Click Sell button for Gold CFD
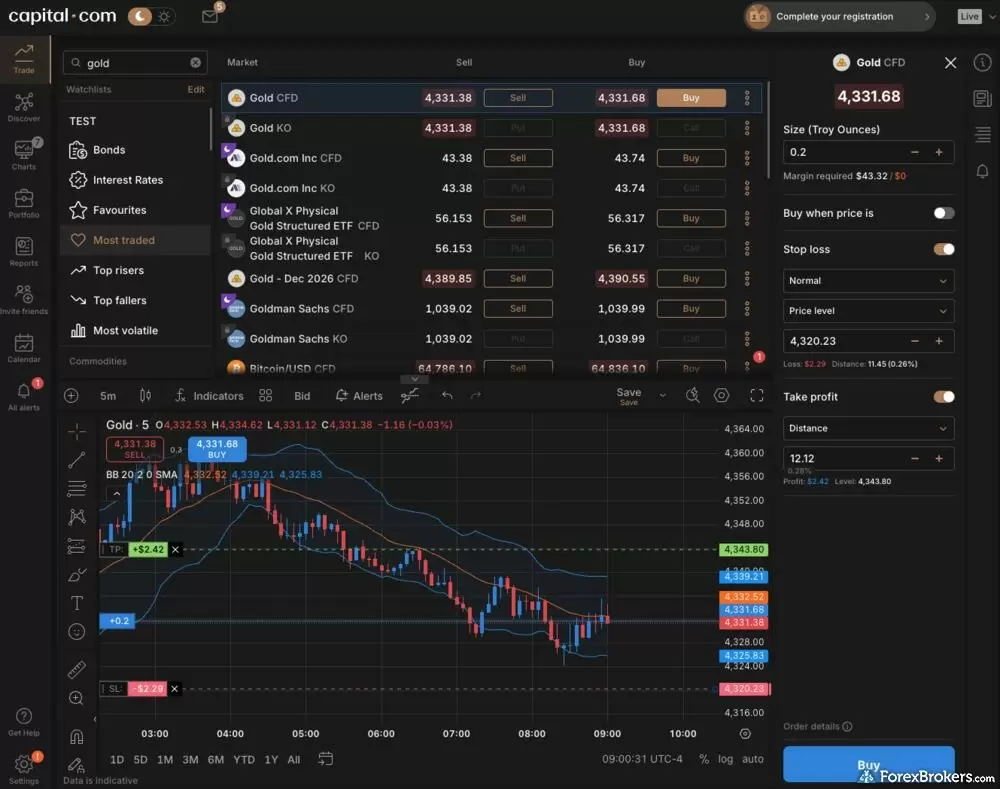The height and width of the screenshot is (789, 1000). click(x=518, y=98)
